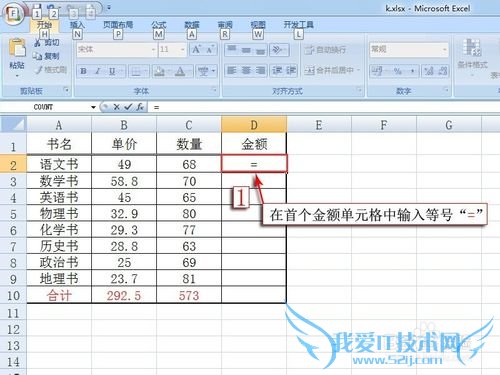Switch to the 插入 (Insert) tab

coord(77,25)
